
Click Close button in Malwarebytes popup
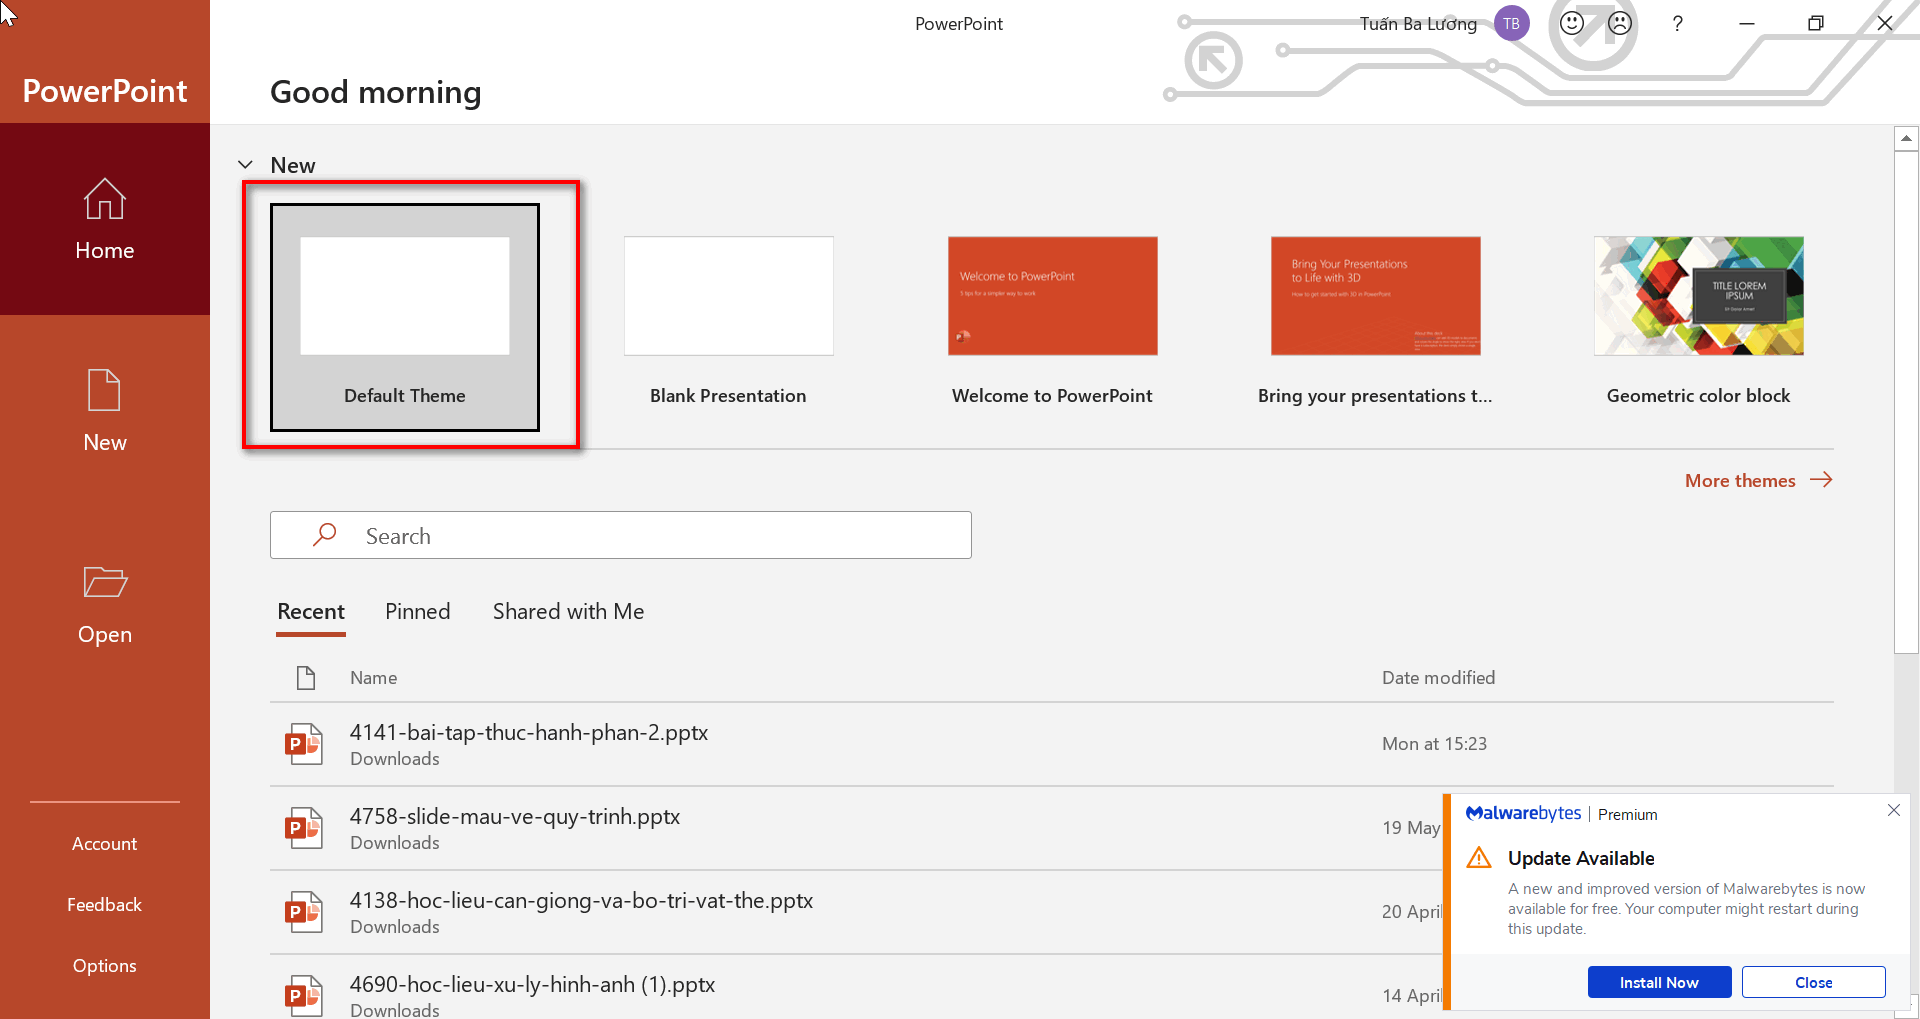click(x=1813, y=983)
